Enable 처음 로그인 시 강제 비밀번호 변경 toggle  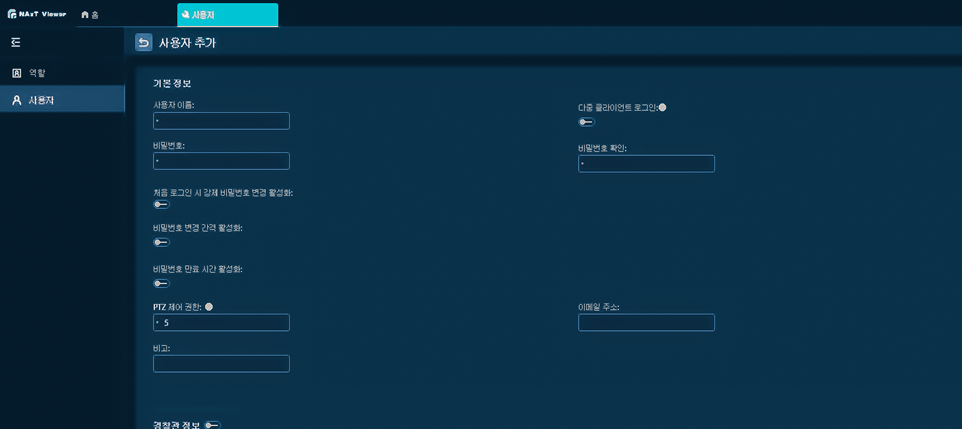[161, 204]
